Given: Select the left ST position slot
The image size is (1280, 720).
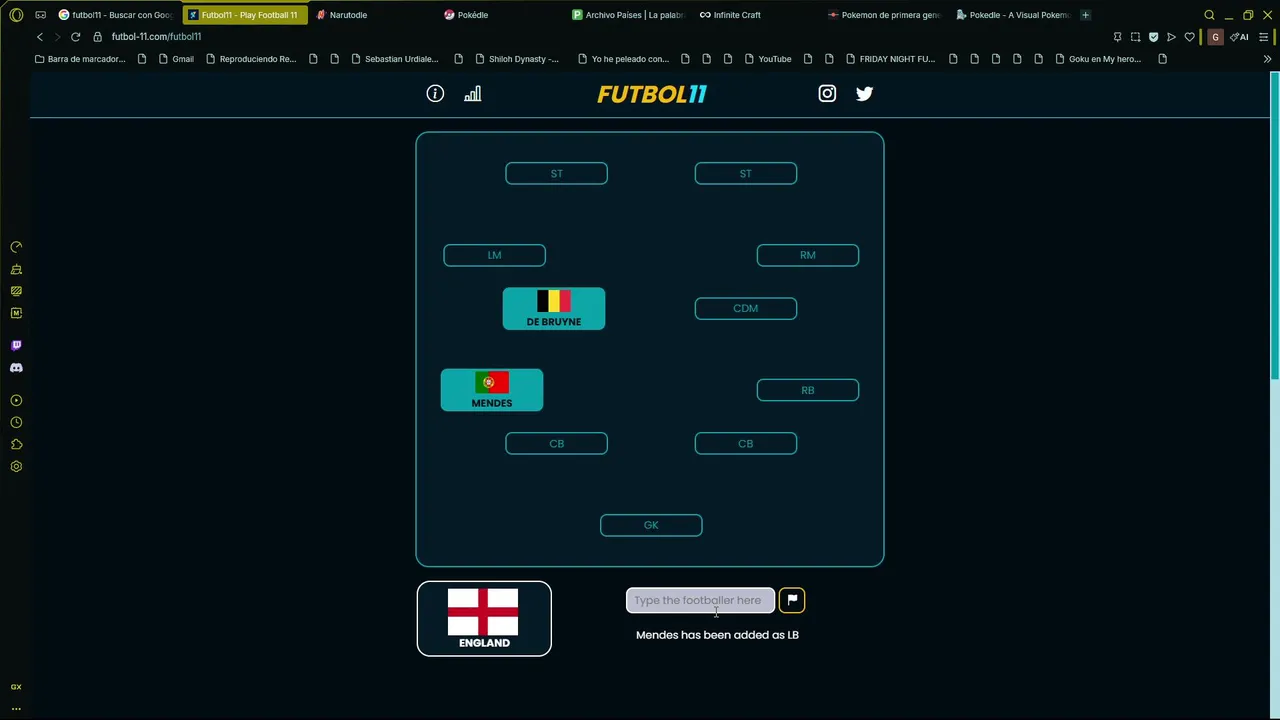Looking at the screenshot, I should [x=556, y=174].
